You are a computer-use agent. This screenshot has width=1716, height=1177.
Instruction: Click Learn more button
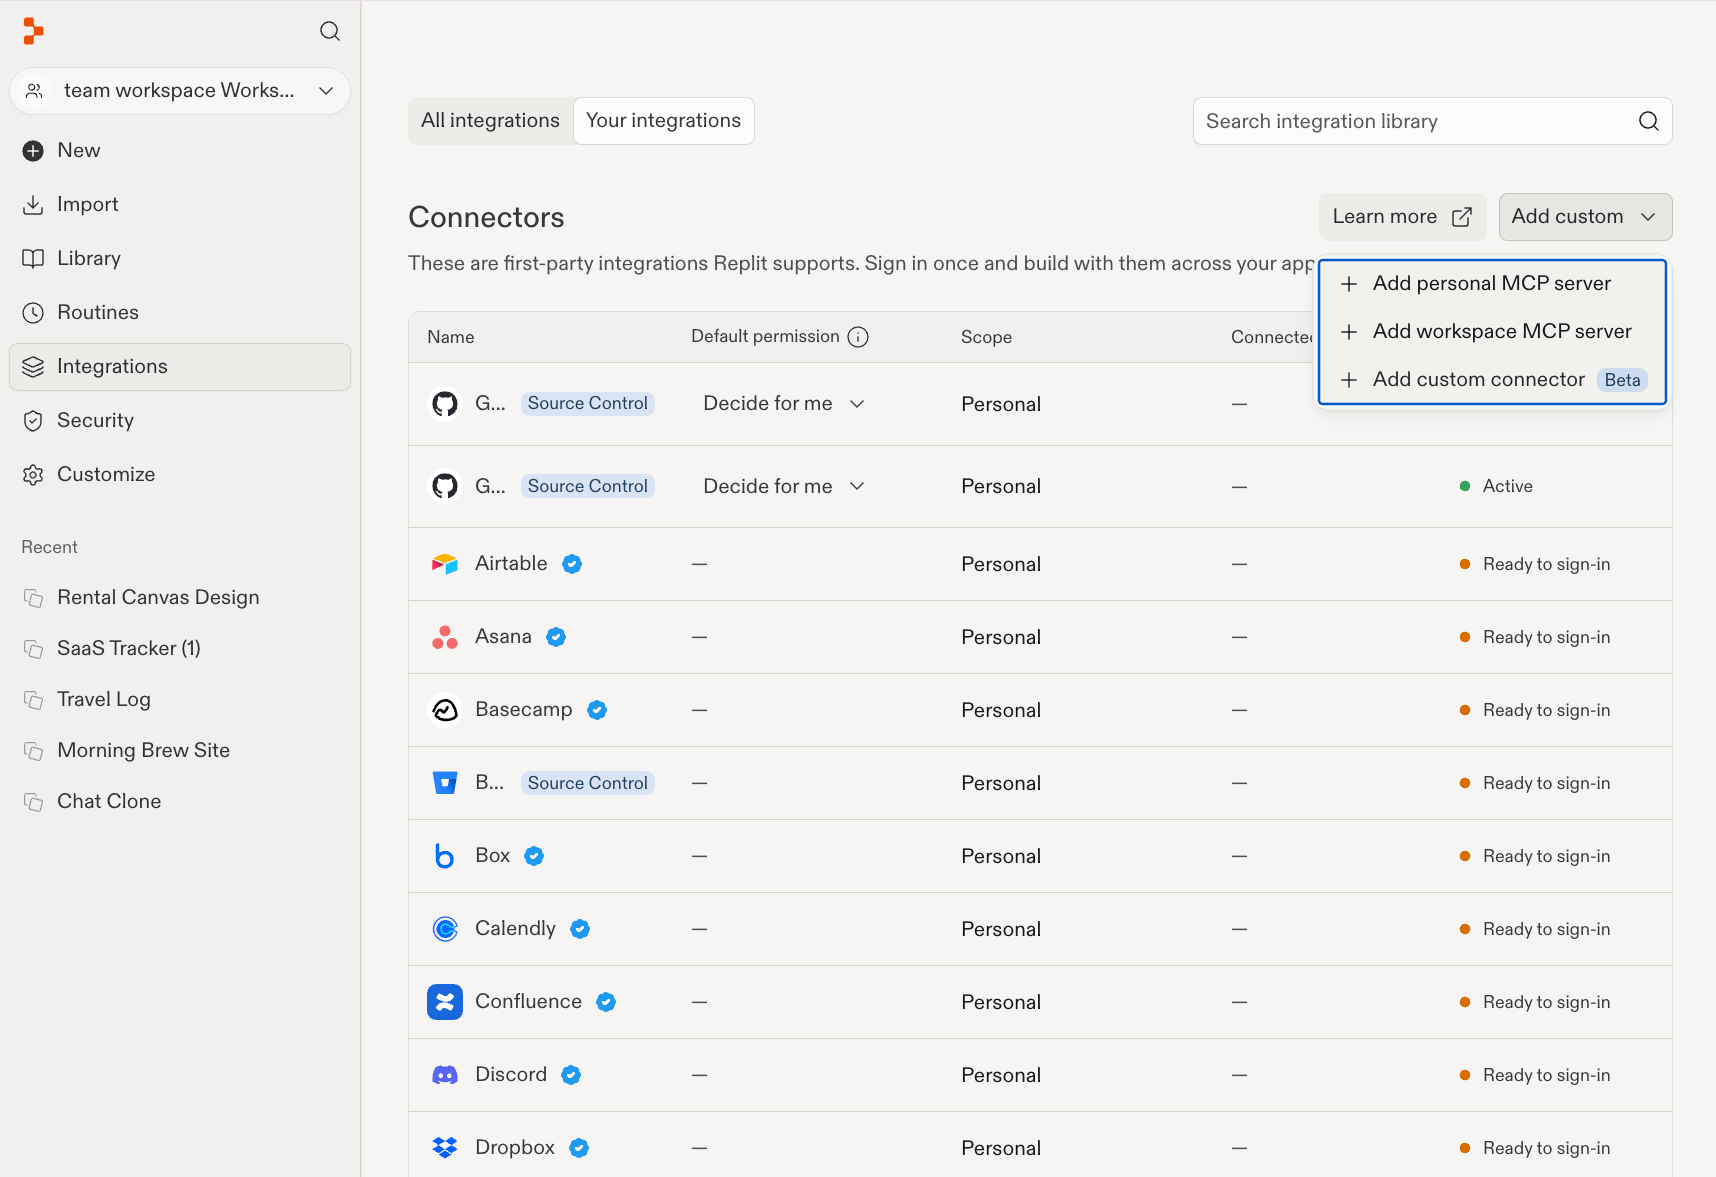click(x=1402, y=217)
